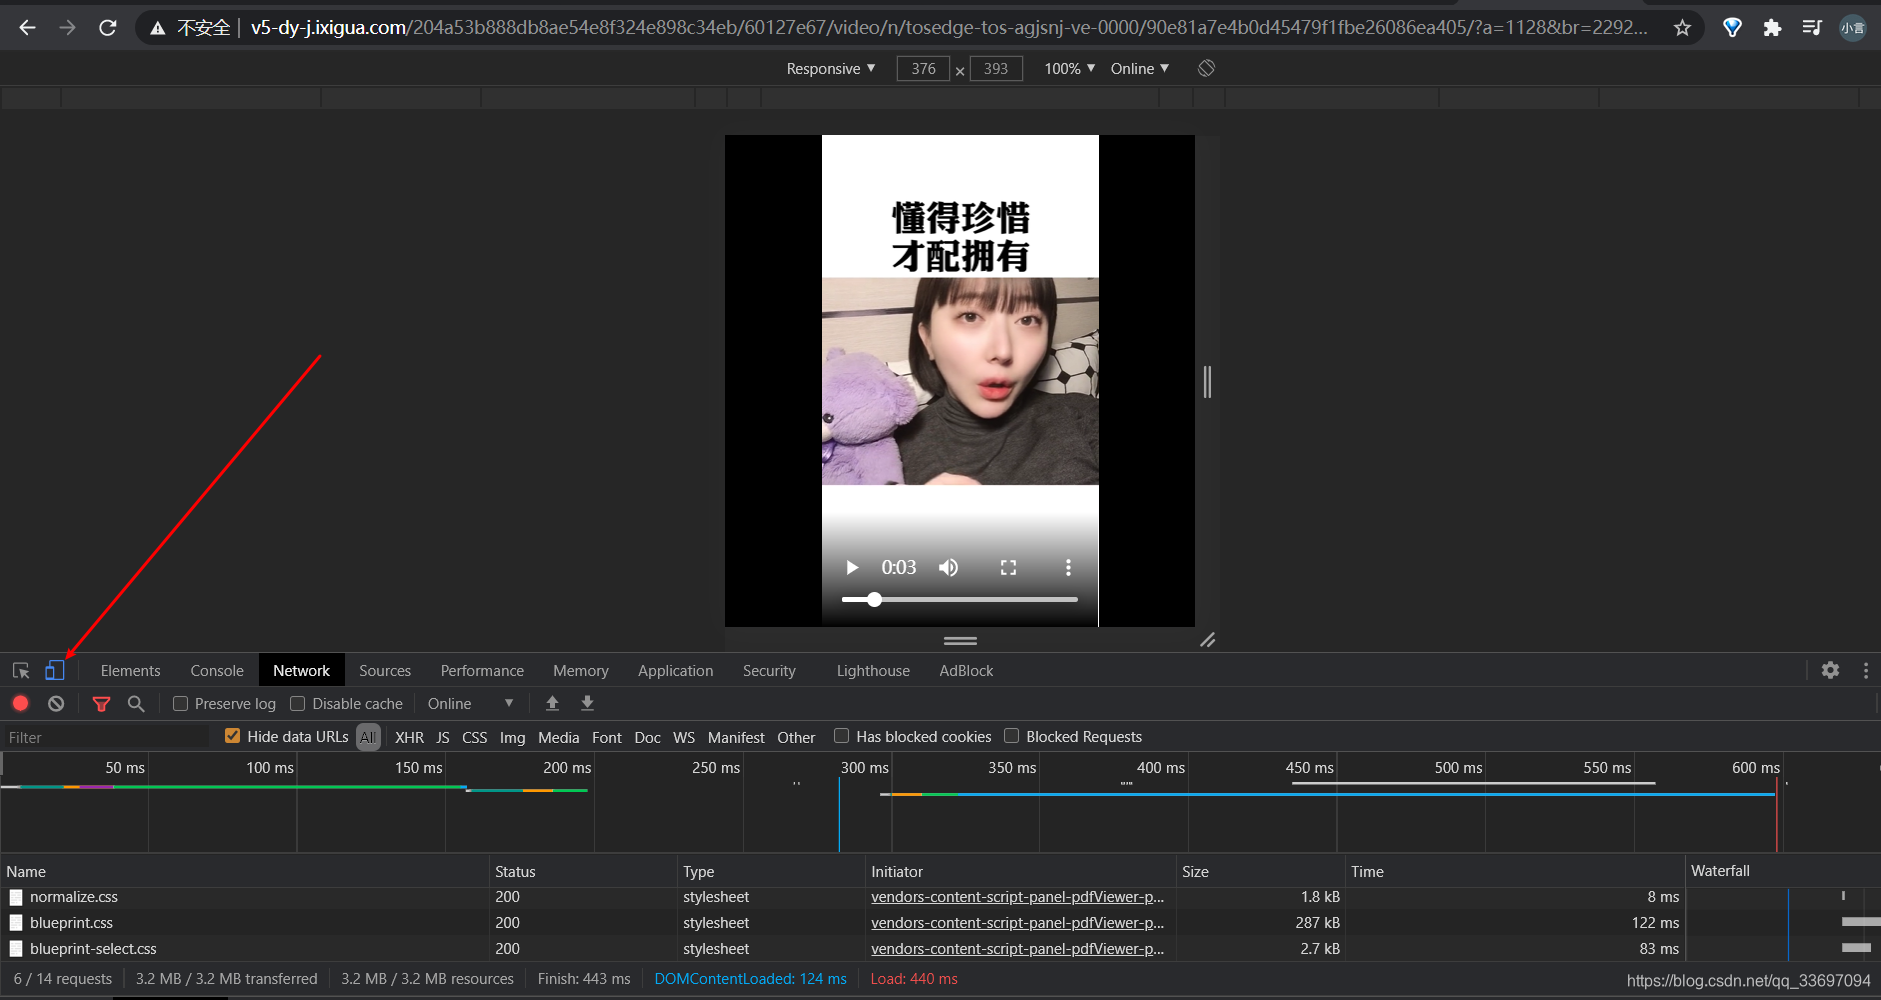Select the All filter type
Screen dimensions: 1881x1000
(368, 737)
